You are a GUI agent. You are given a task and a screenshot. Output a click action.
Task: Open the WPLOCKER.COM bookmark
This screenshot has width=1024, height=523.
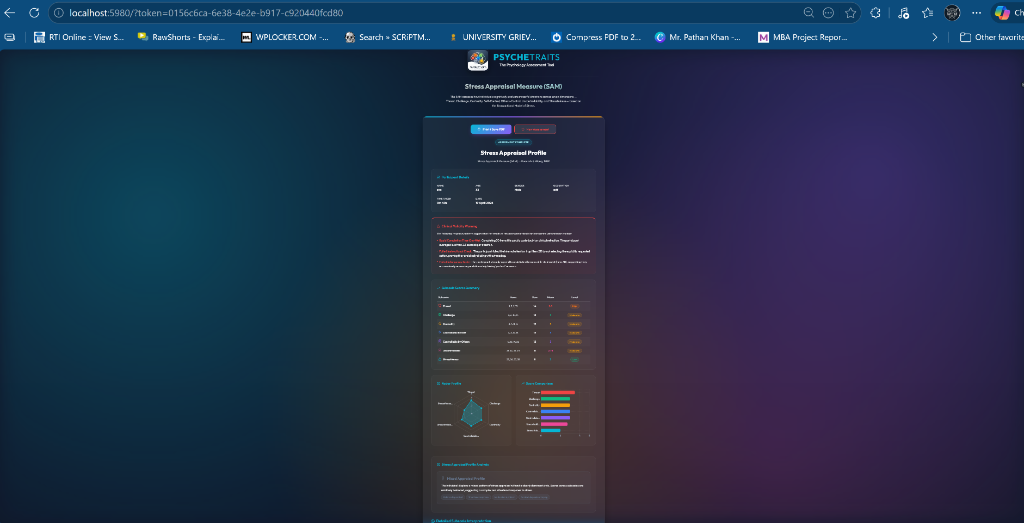[x=285, y=37]
